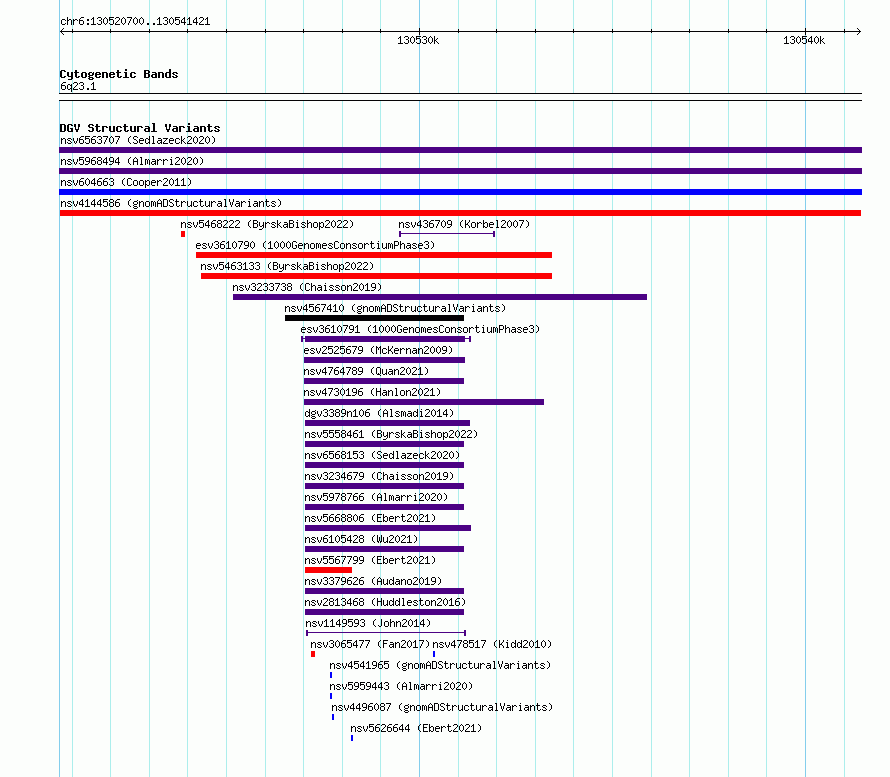Open nsv4567410 (gnomADStructuralVariants) label
Screen dimensions: 890x777
tap(395, 308)
